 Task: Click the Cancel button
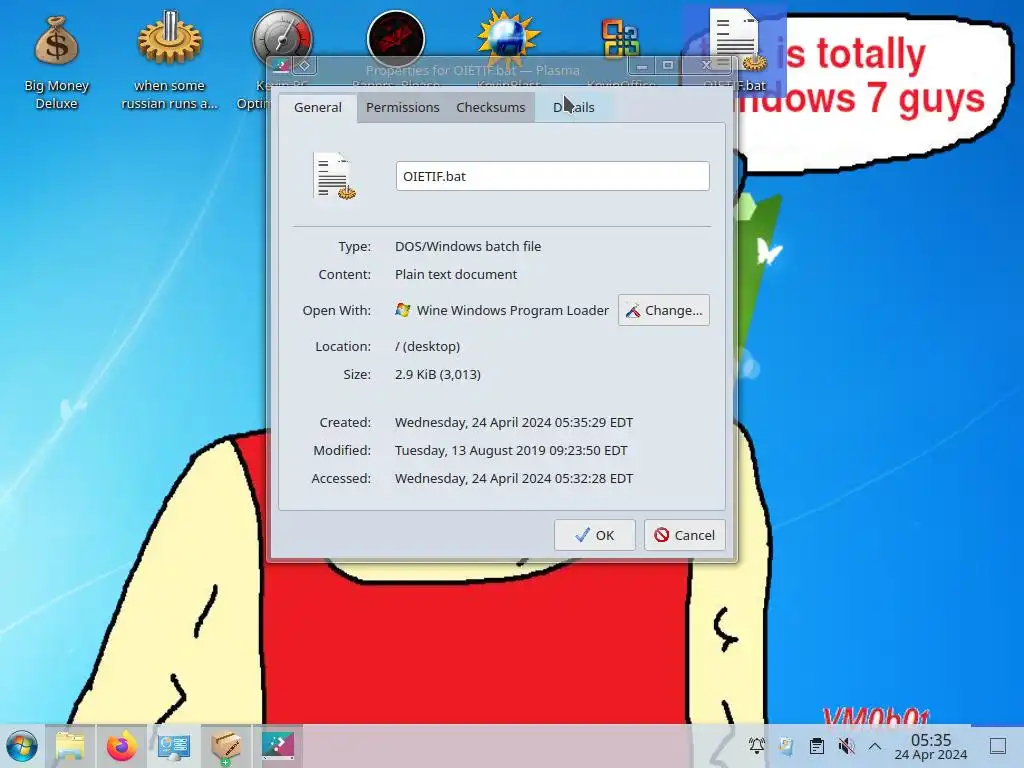(x=684, y=535)
